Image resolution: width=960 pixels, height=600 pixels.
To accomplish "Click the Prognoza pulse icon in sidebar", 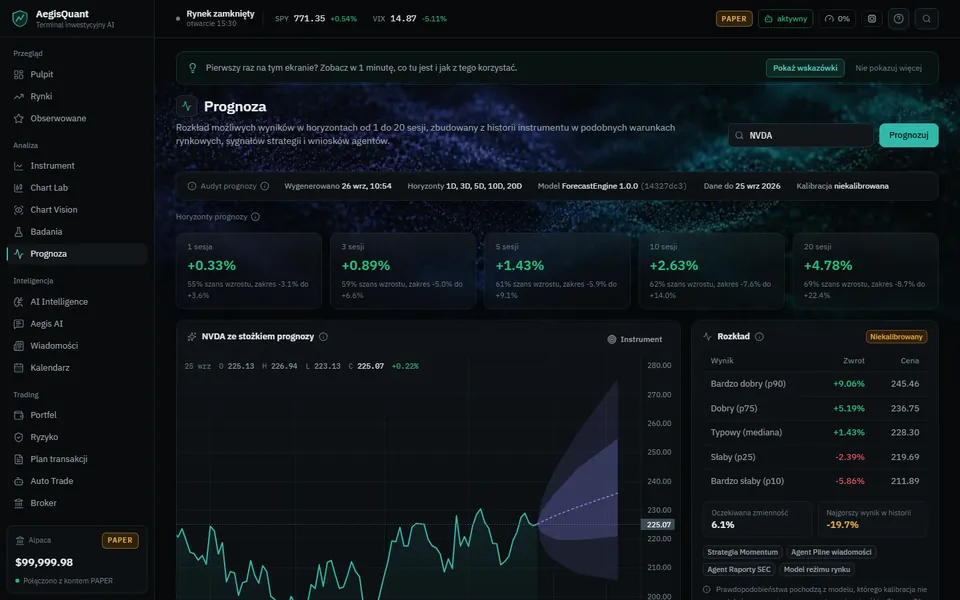I will (18, 253).
